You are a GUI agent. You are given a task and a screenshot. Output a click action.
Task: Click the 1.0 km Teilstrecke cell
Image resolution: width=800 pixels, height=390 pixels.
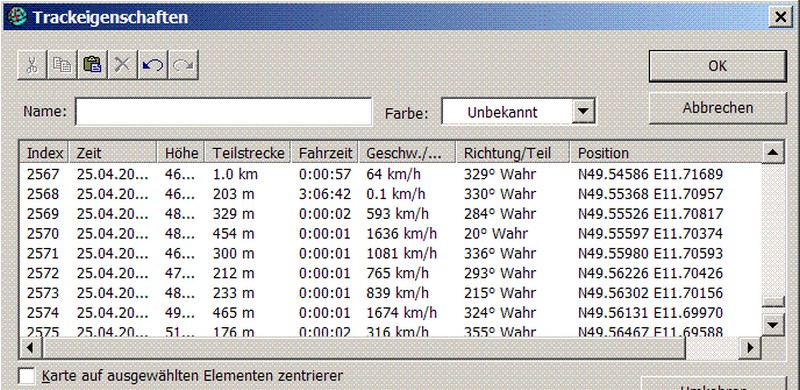pyautogui.click(x=235, y=175)
